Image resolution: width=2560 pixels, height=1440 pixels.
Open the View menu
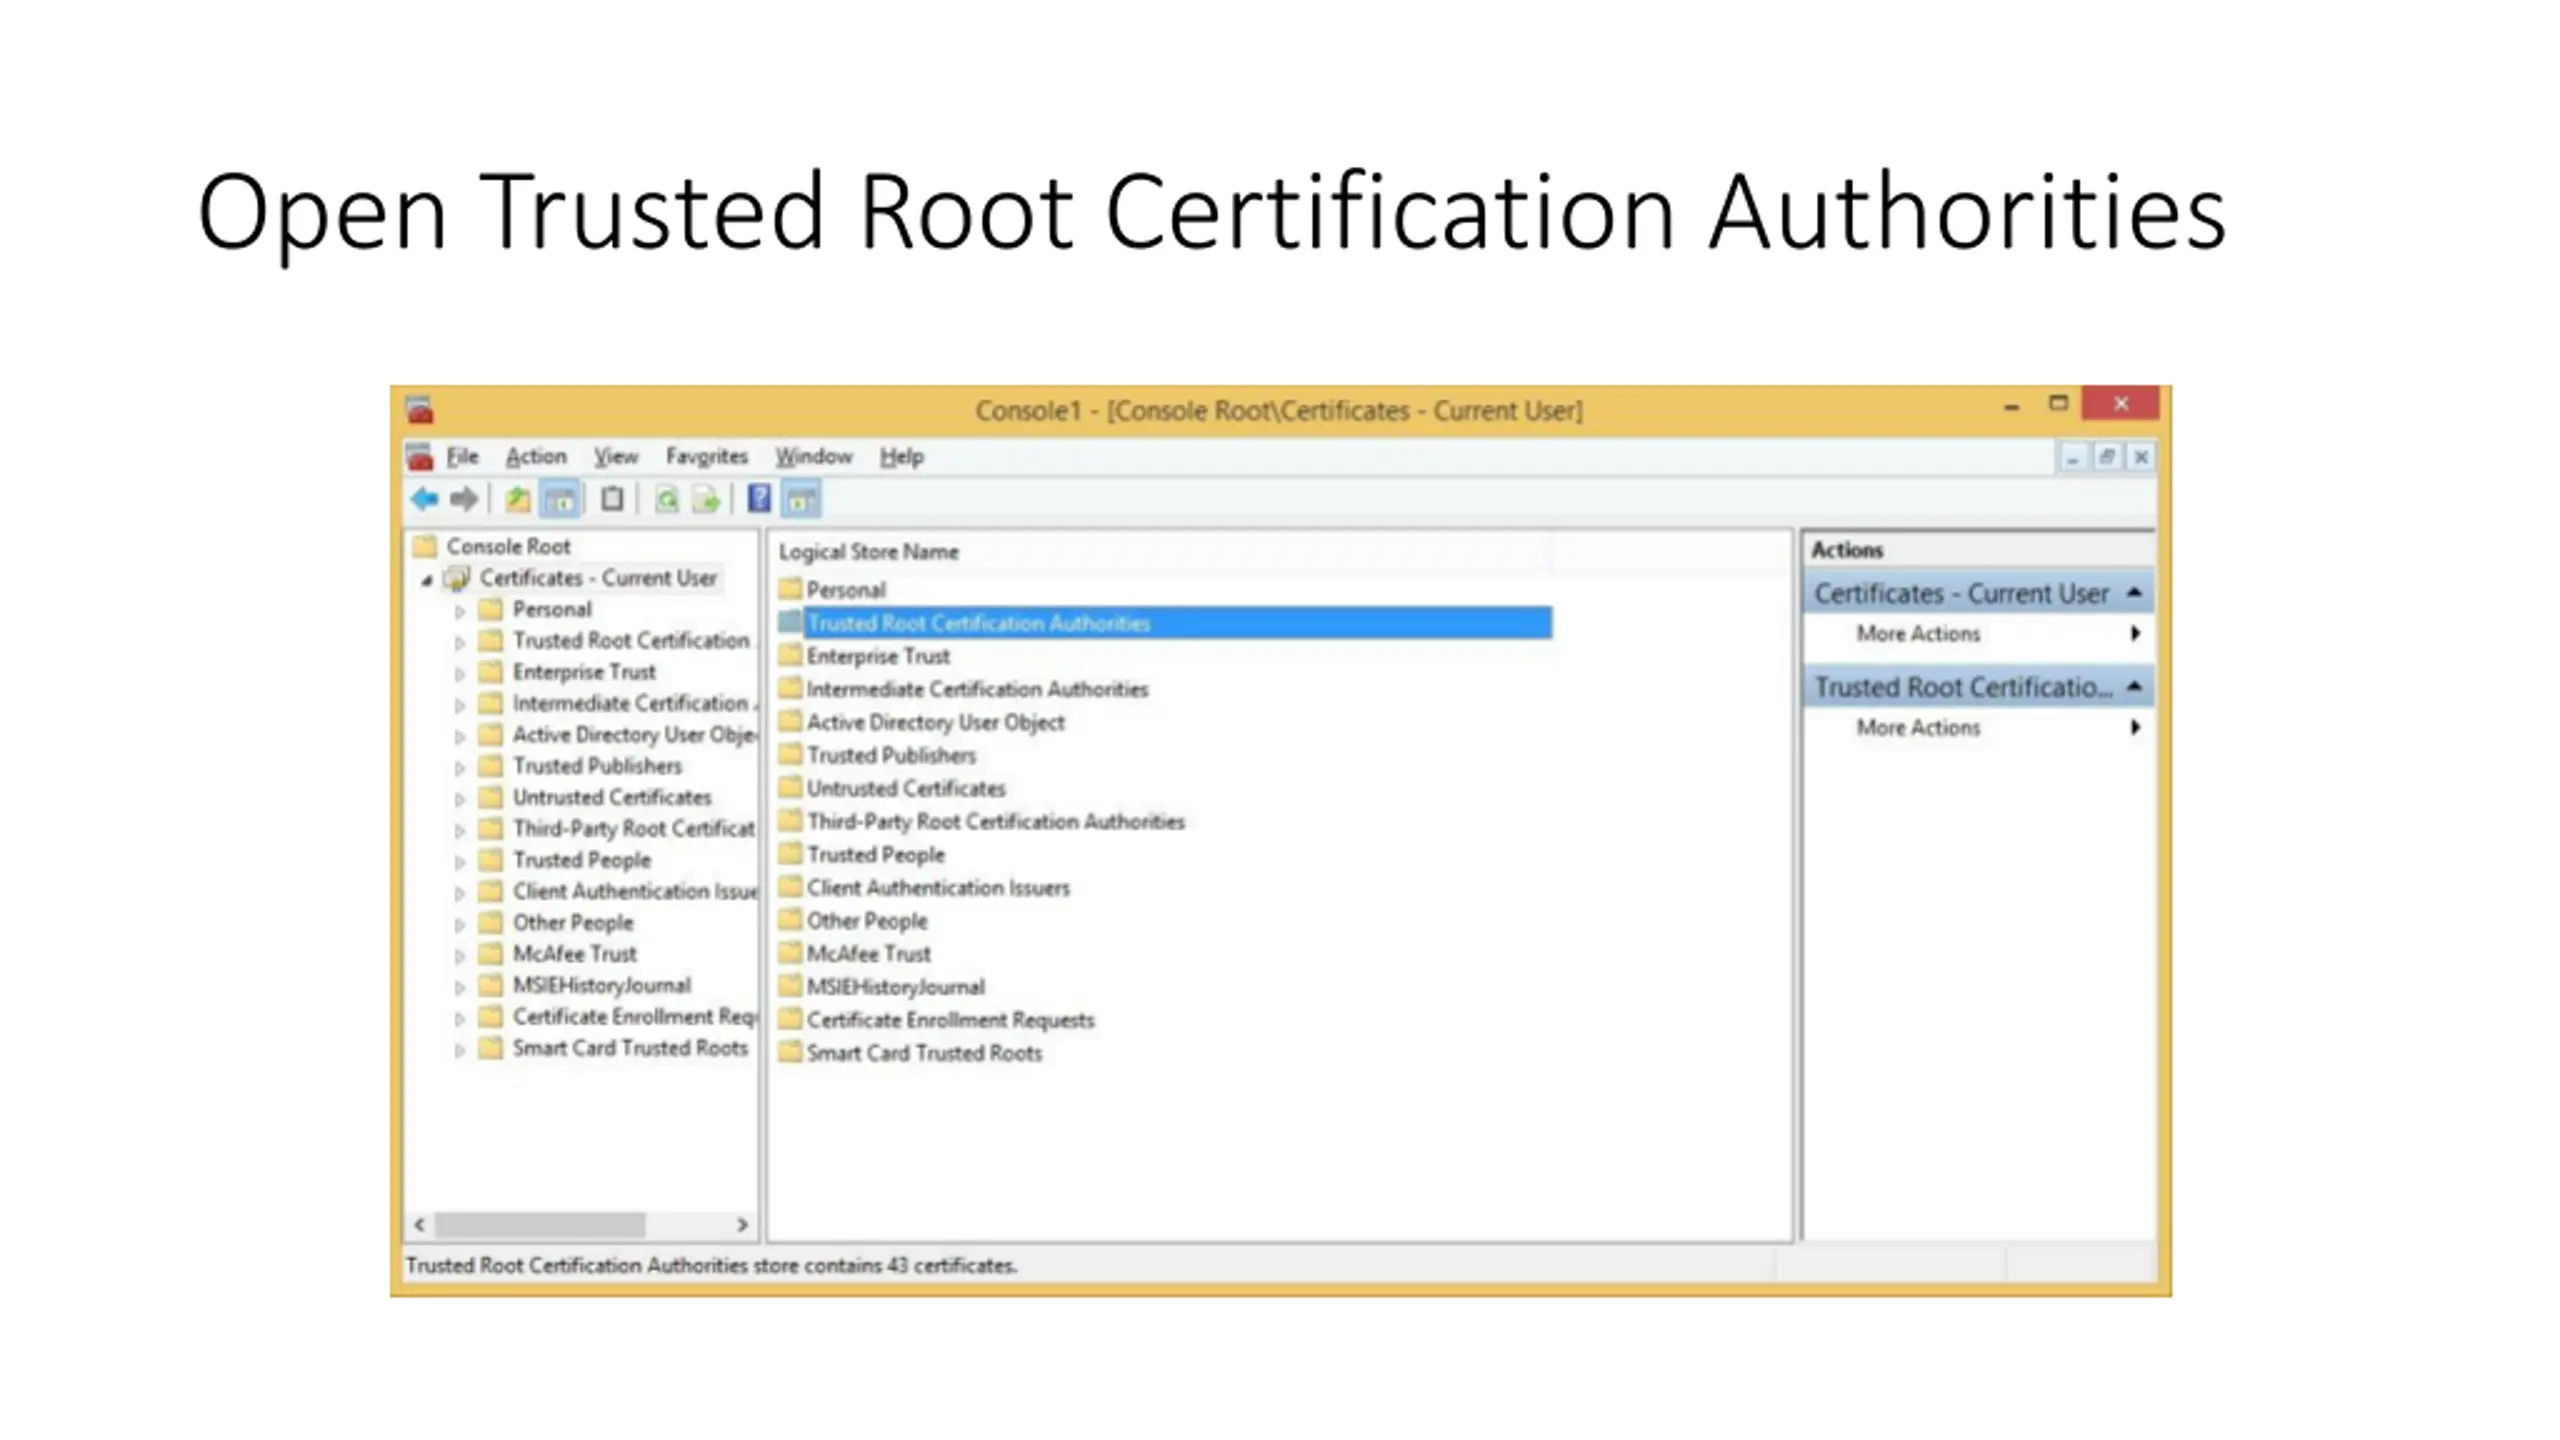616,457
